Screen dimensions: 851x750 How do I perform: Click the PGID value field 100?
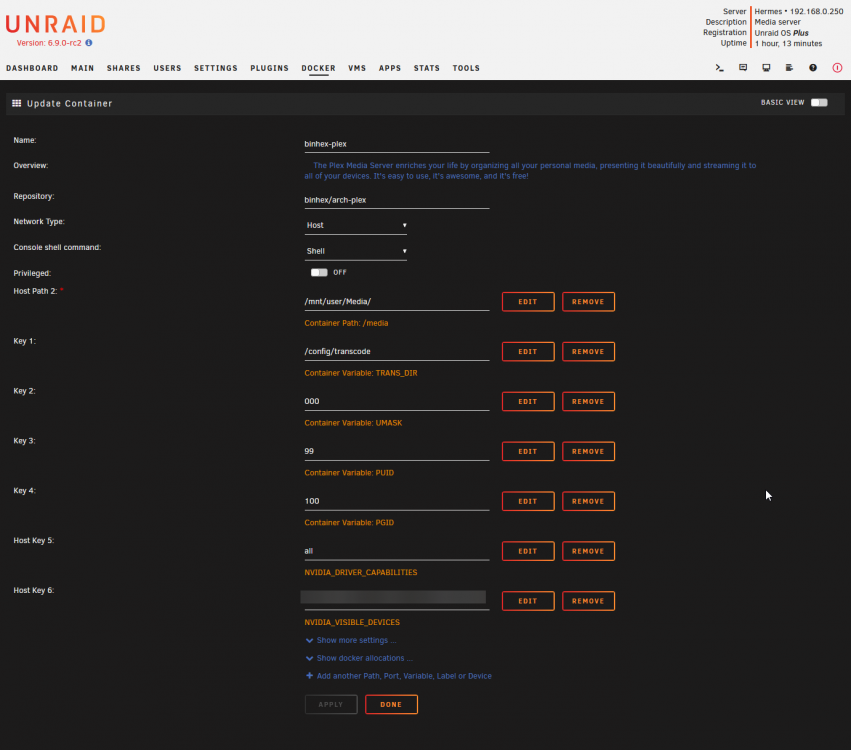[397, 501]
